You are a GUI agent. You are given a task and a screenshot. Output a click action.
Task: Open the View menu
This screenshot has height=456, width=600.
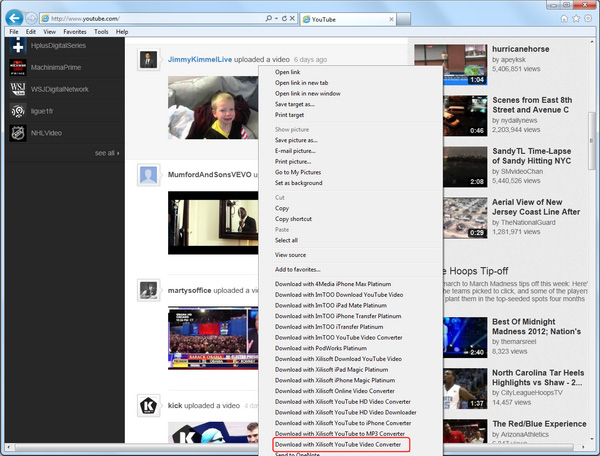pos(49,32)
